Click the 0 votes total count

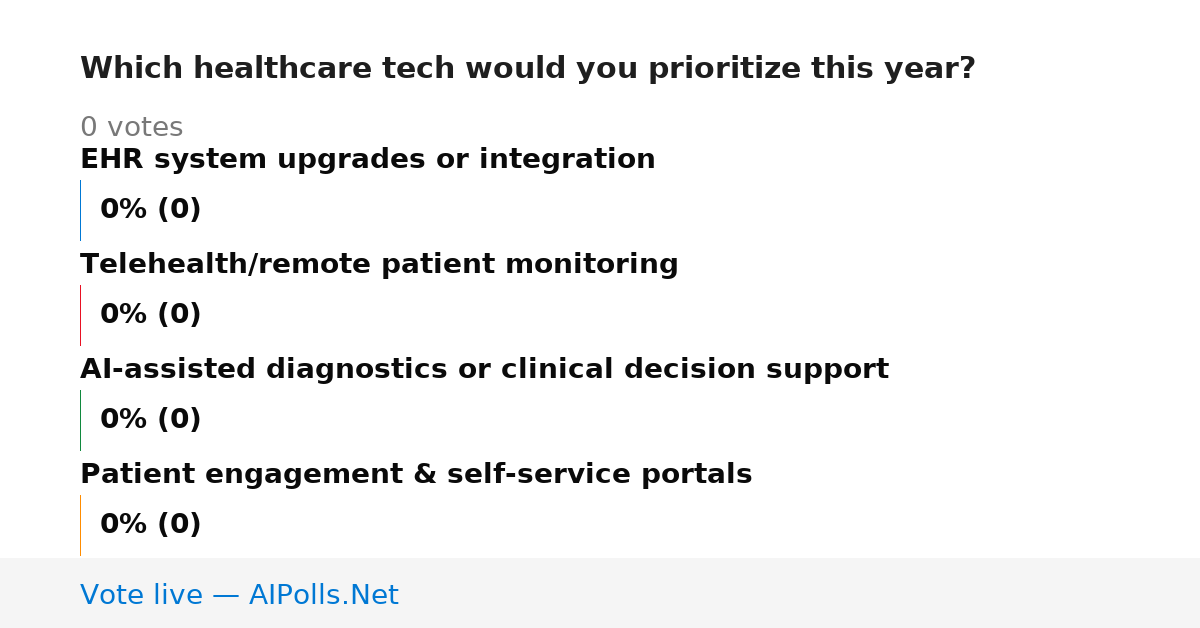131,128
